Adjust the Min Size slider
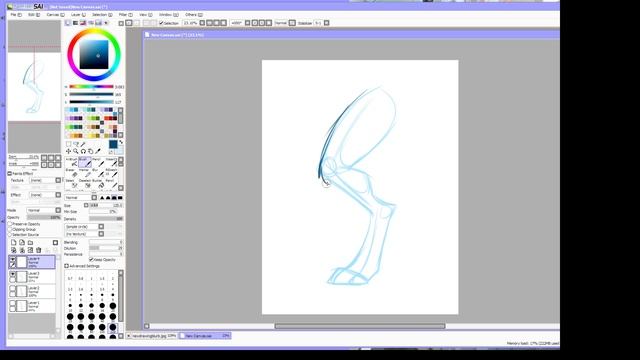The height and width of the screenshot is (360, 640). coord(106,212)
